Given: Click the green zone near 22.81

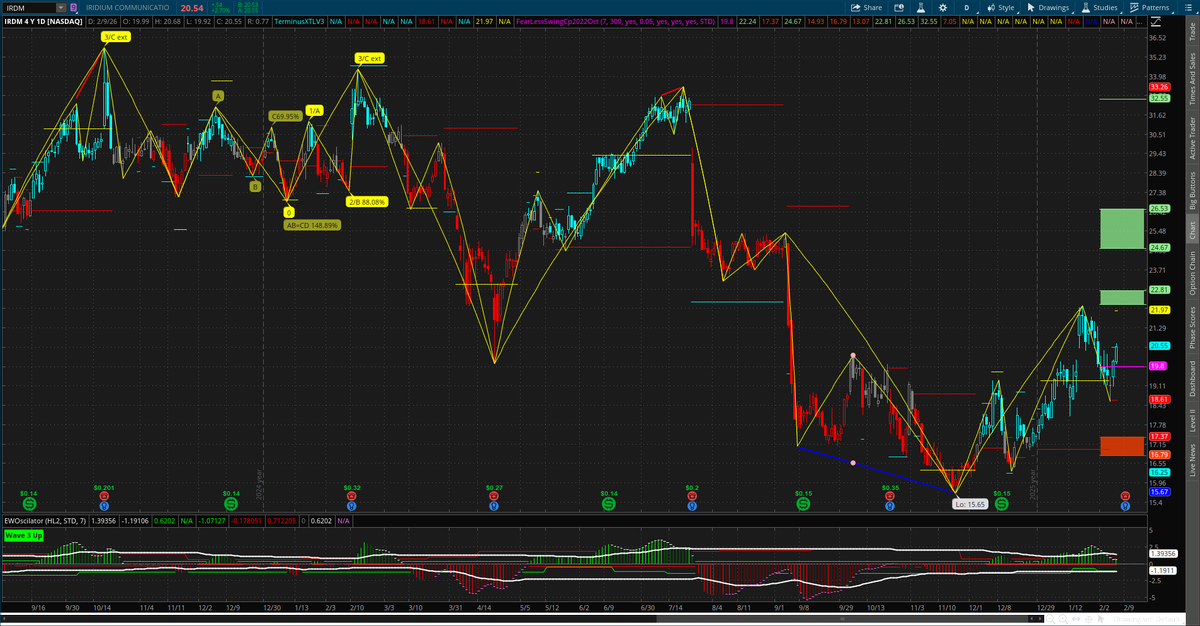Looking at the screenshot, I should [1121, 297].
